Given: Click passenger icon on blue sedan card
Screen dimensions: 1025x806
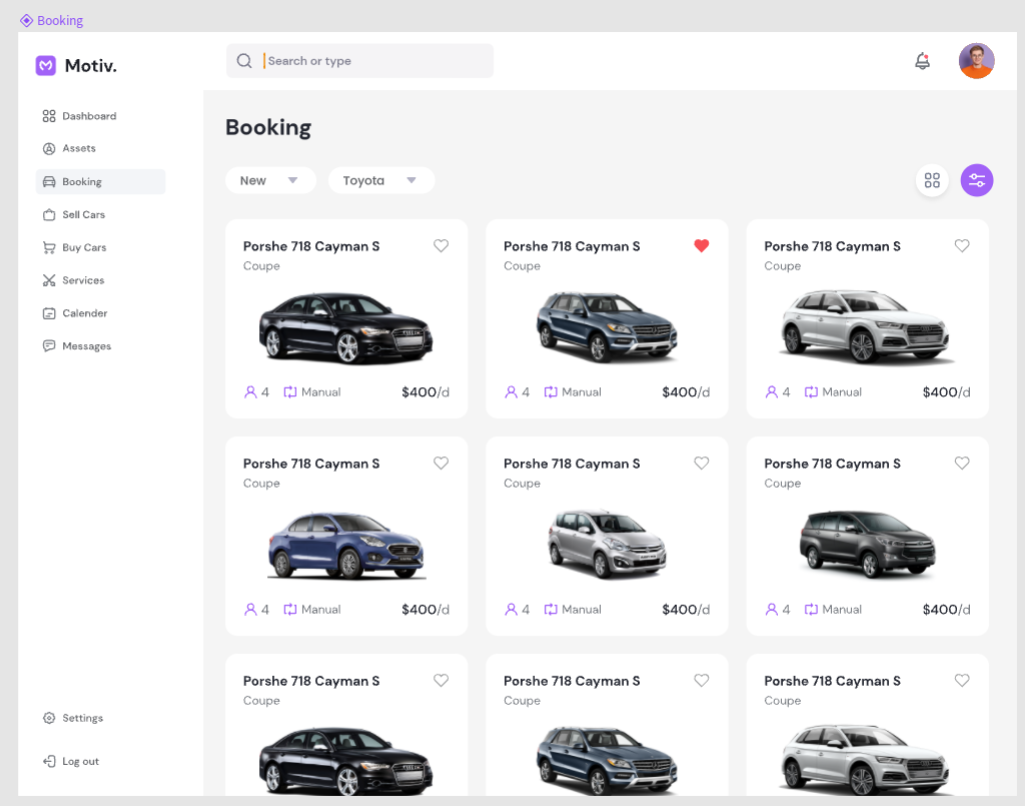Looking at the screenshot, I should click(250, 609).
